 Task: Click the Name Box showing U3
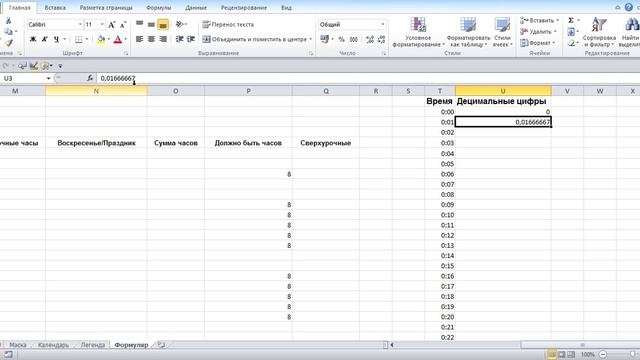tap(24, 78)
